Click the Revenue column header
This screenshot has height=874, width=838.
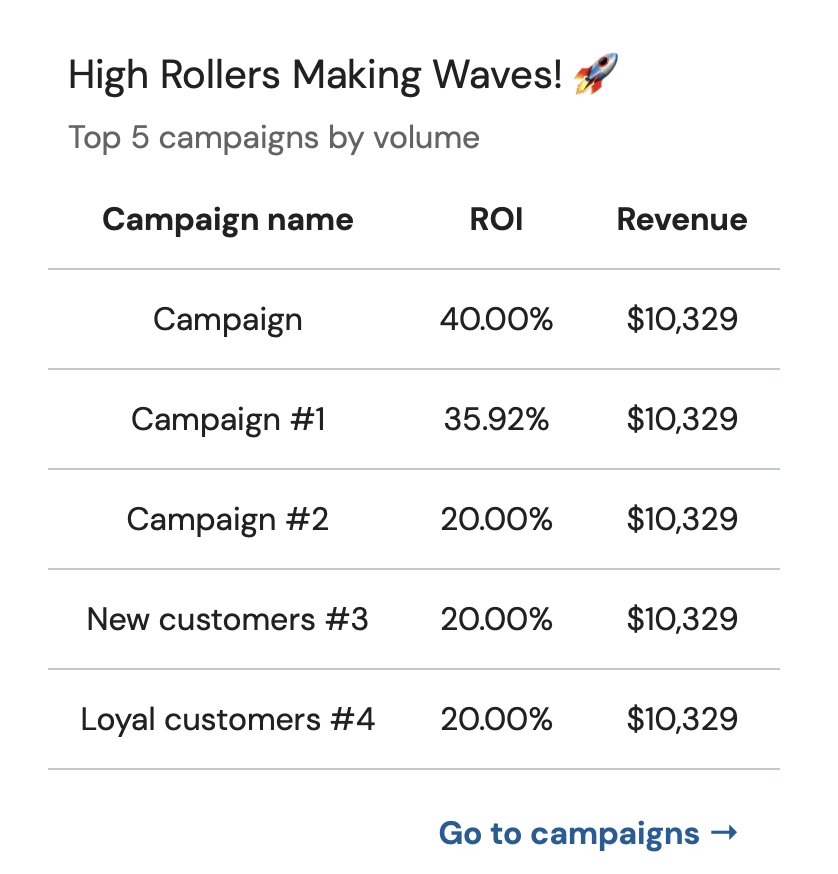point(682,219)
